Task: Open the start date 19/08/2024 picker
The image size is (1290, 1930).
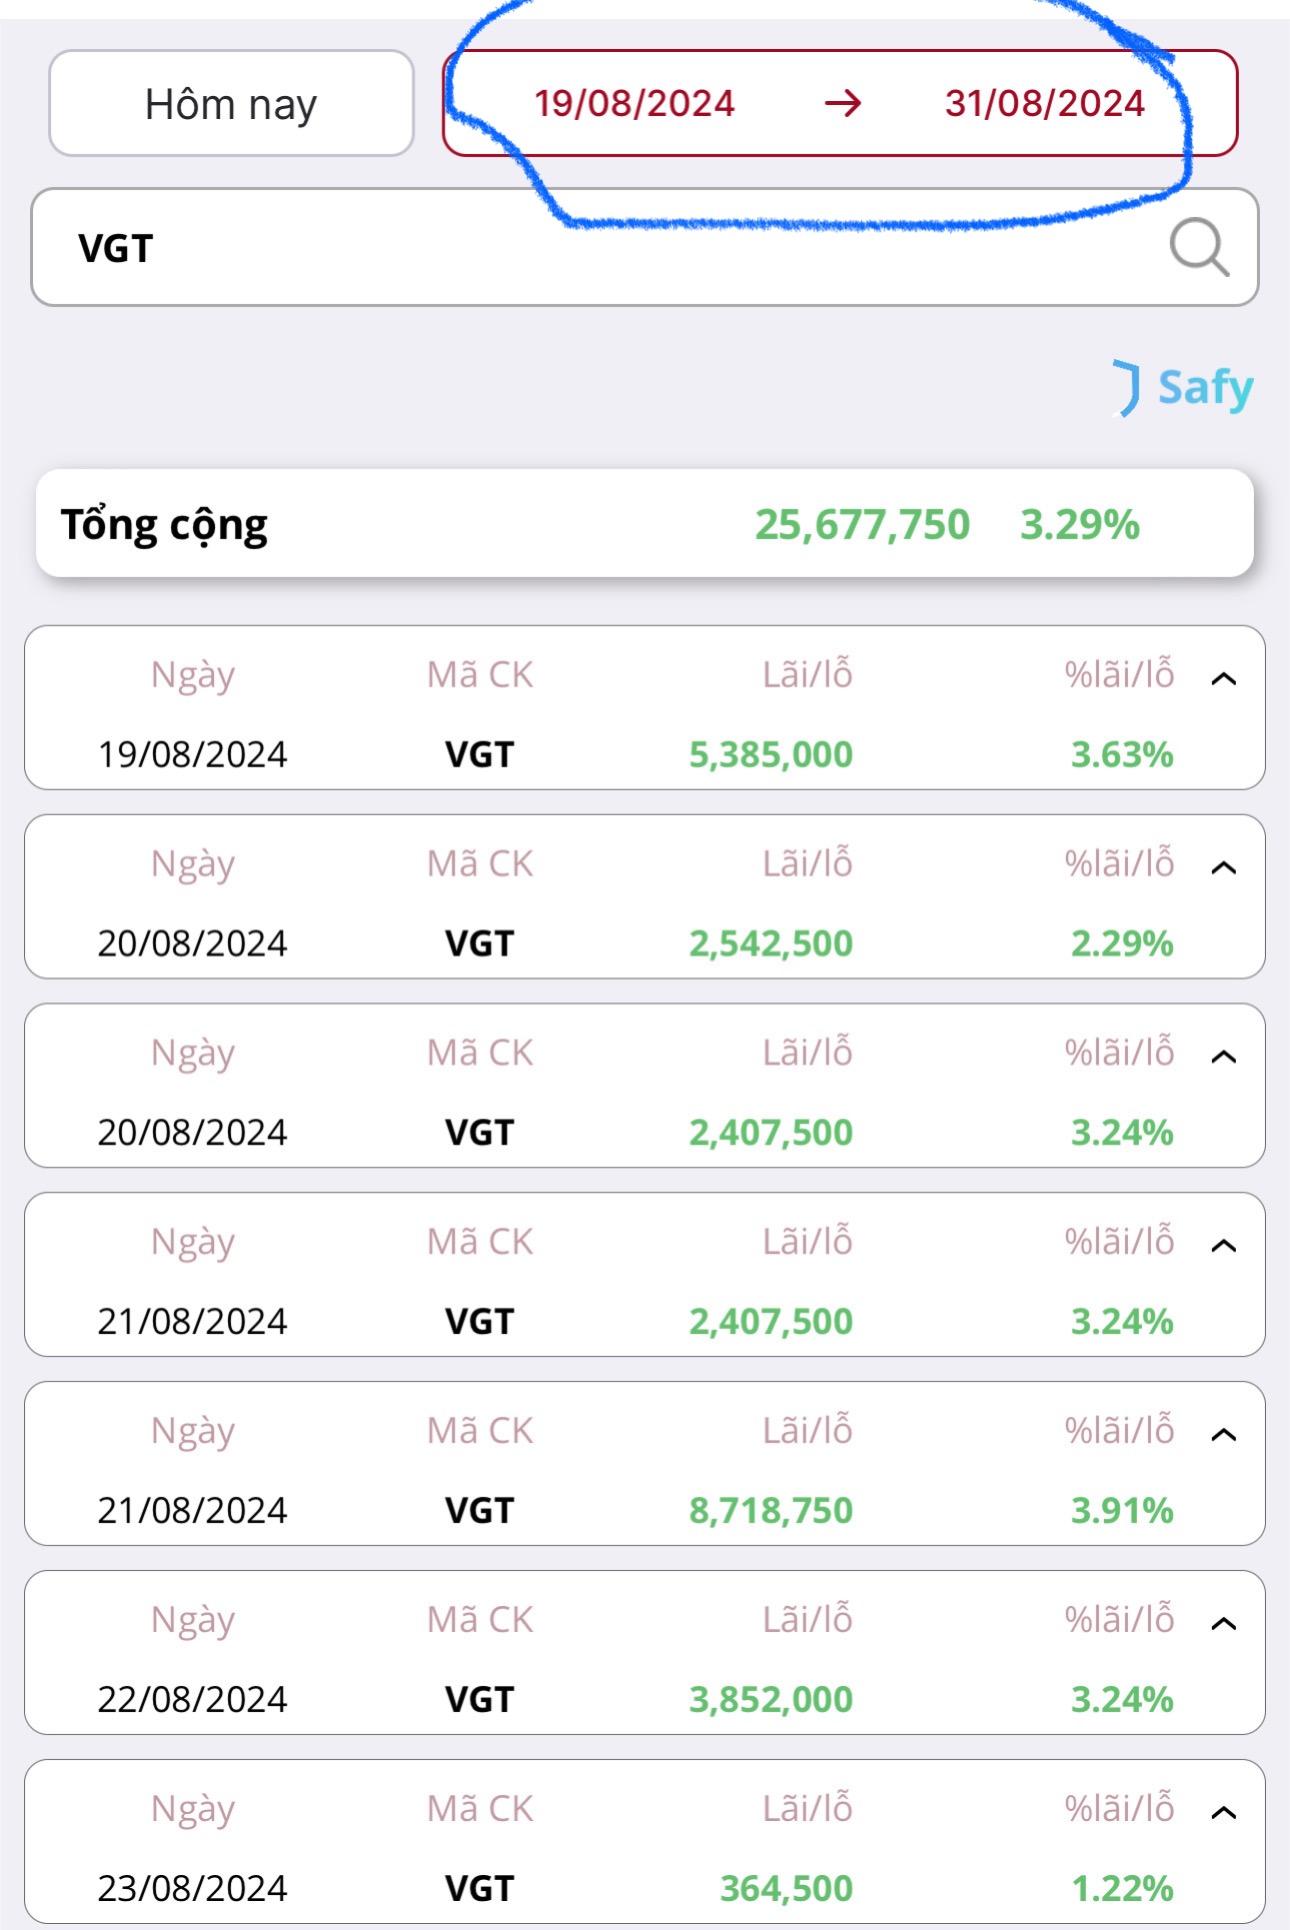Action: 634,104
